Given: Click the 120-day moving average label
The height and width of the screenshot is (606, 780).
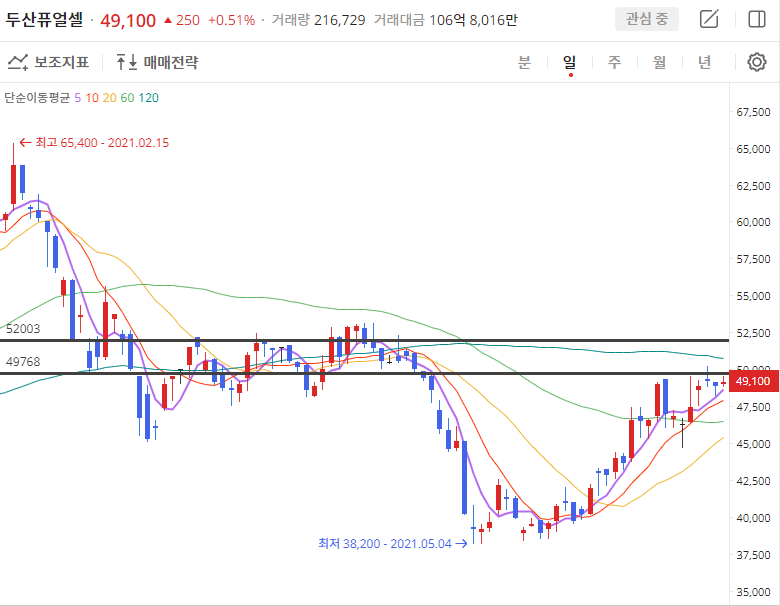Looking at the screenshot, I should coord(149,98).
